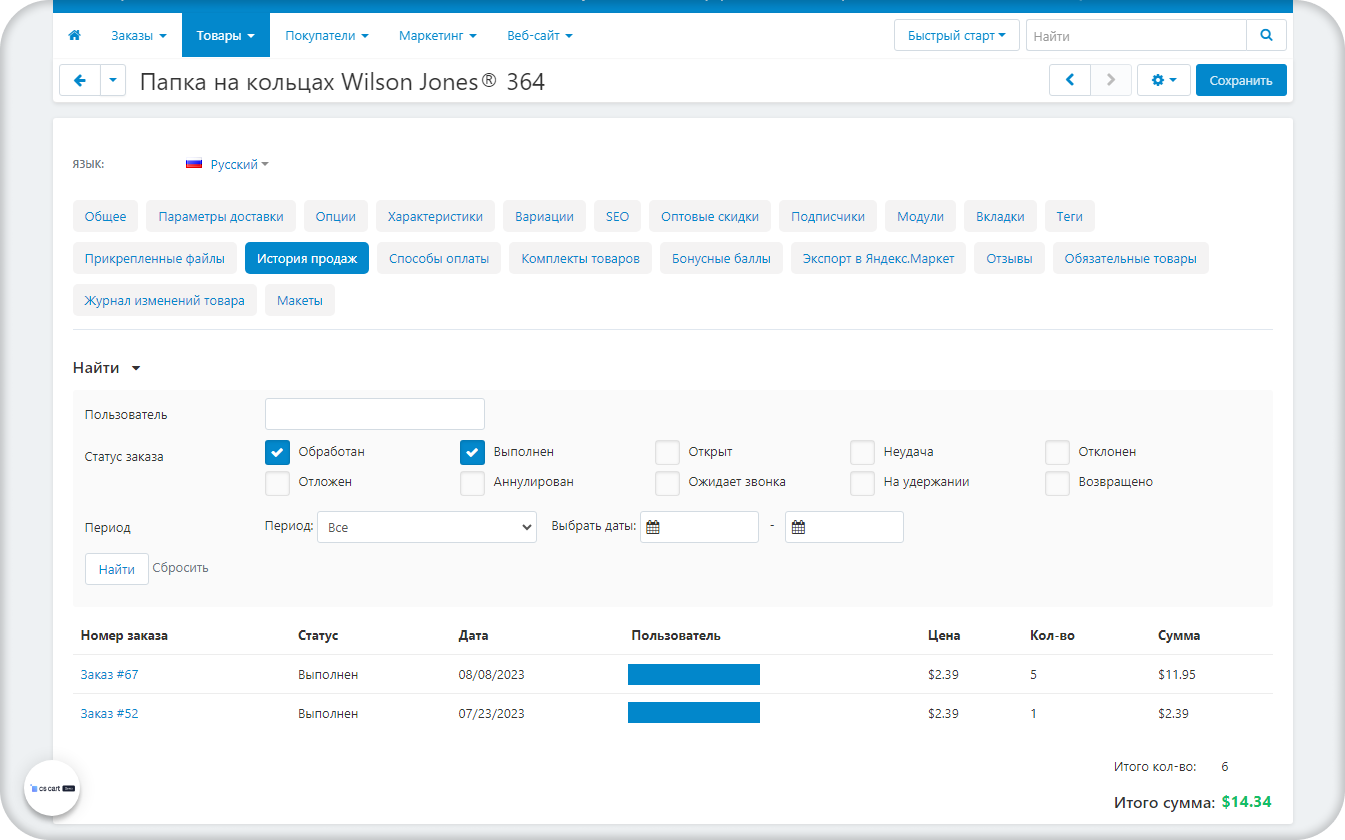Open the dropdown beside the back arrow
1345x840 pixels.
pyautogui.click(x=113, y=80)
